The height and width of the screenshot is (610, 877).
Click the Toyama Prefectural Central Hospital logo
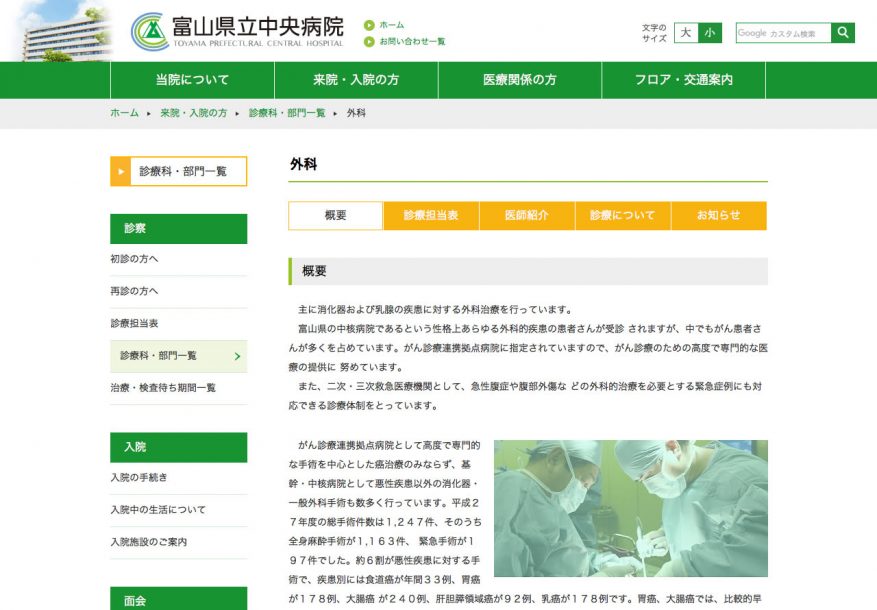(x=237, y=31)
